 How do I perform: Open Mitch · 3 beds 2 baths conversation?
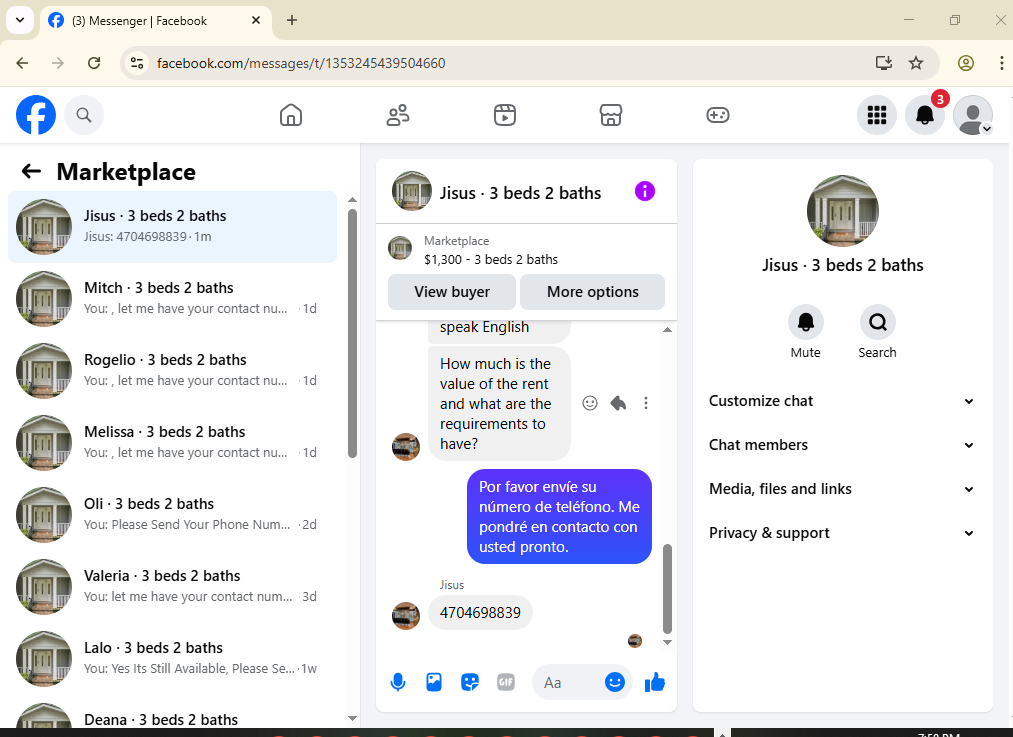point(172,298)
